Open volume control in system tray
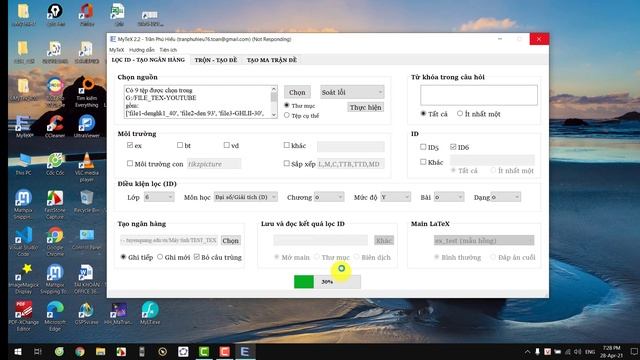 pos(578,351)
